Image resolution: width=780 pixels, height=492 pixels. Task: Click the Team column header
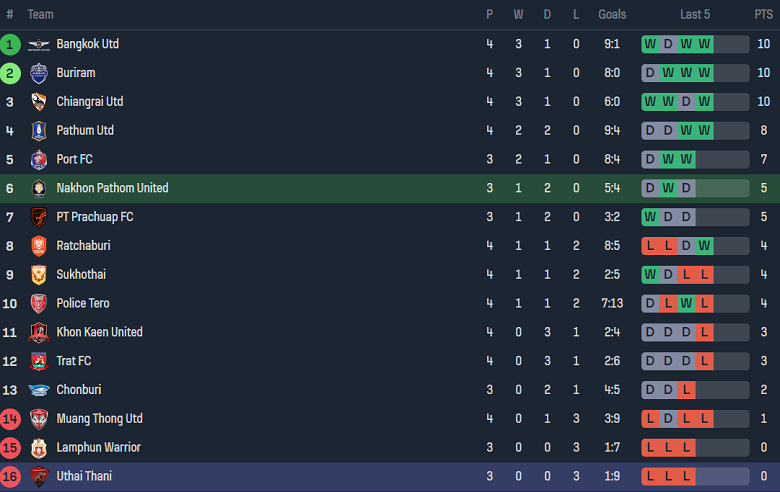41,14
